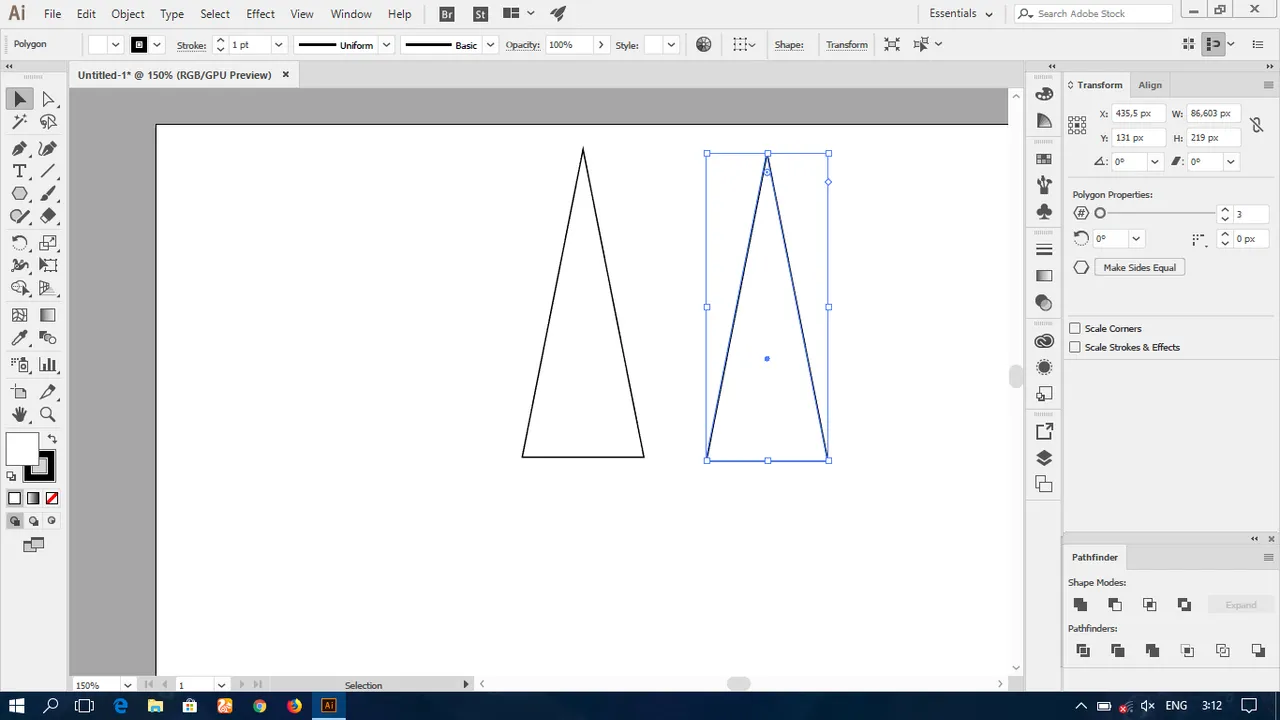The width and height of the screenshot is (1280, 720).
Task: Switch to the Align tab
Action: coord(1150,85)
